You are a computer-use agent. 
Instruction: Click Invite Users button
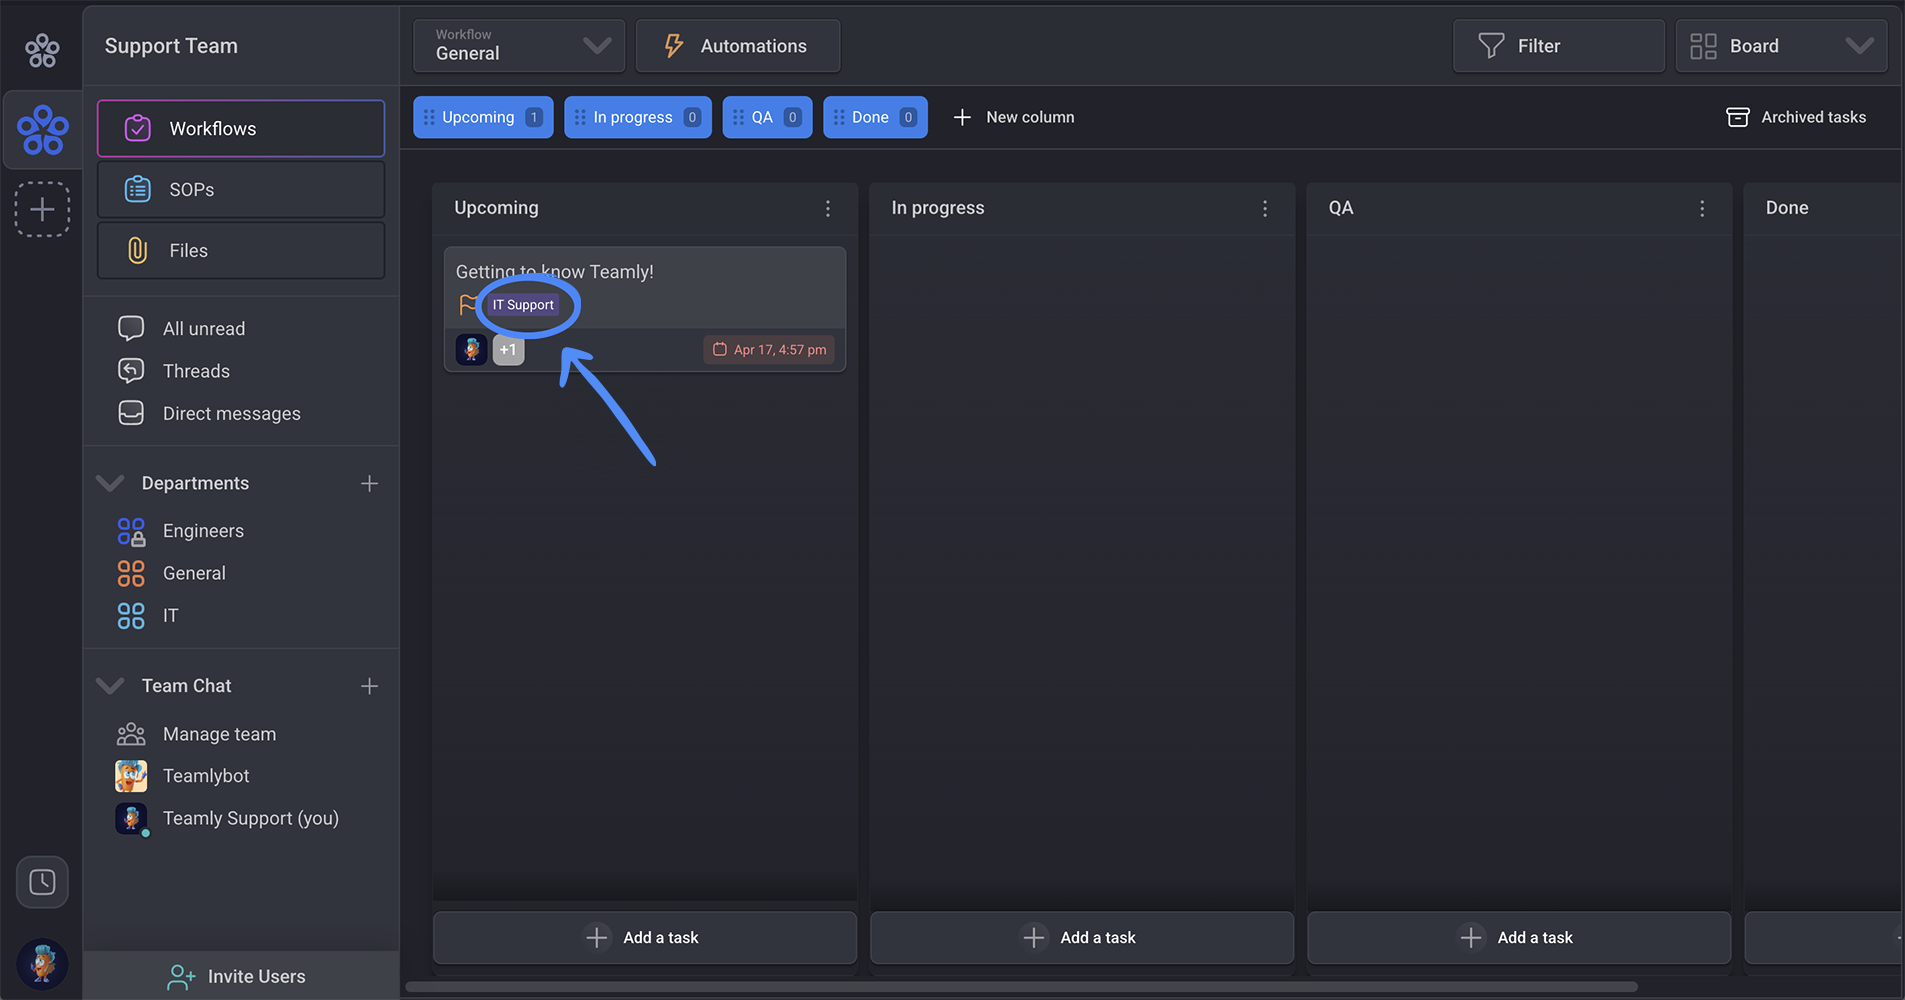[241, 976]
